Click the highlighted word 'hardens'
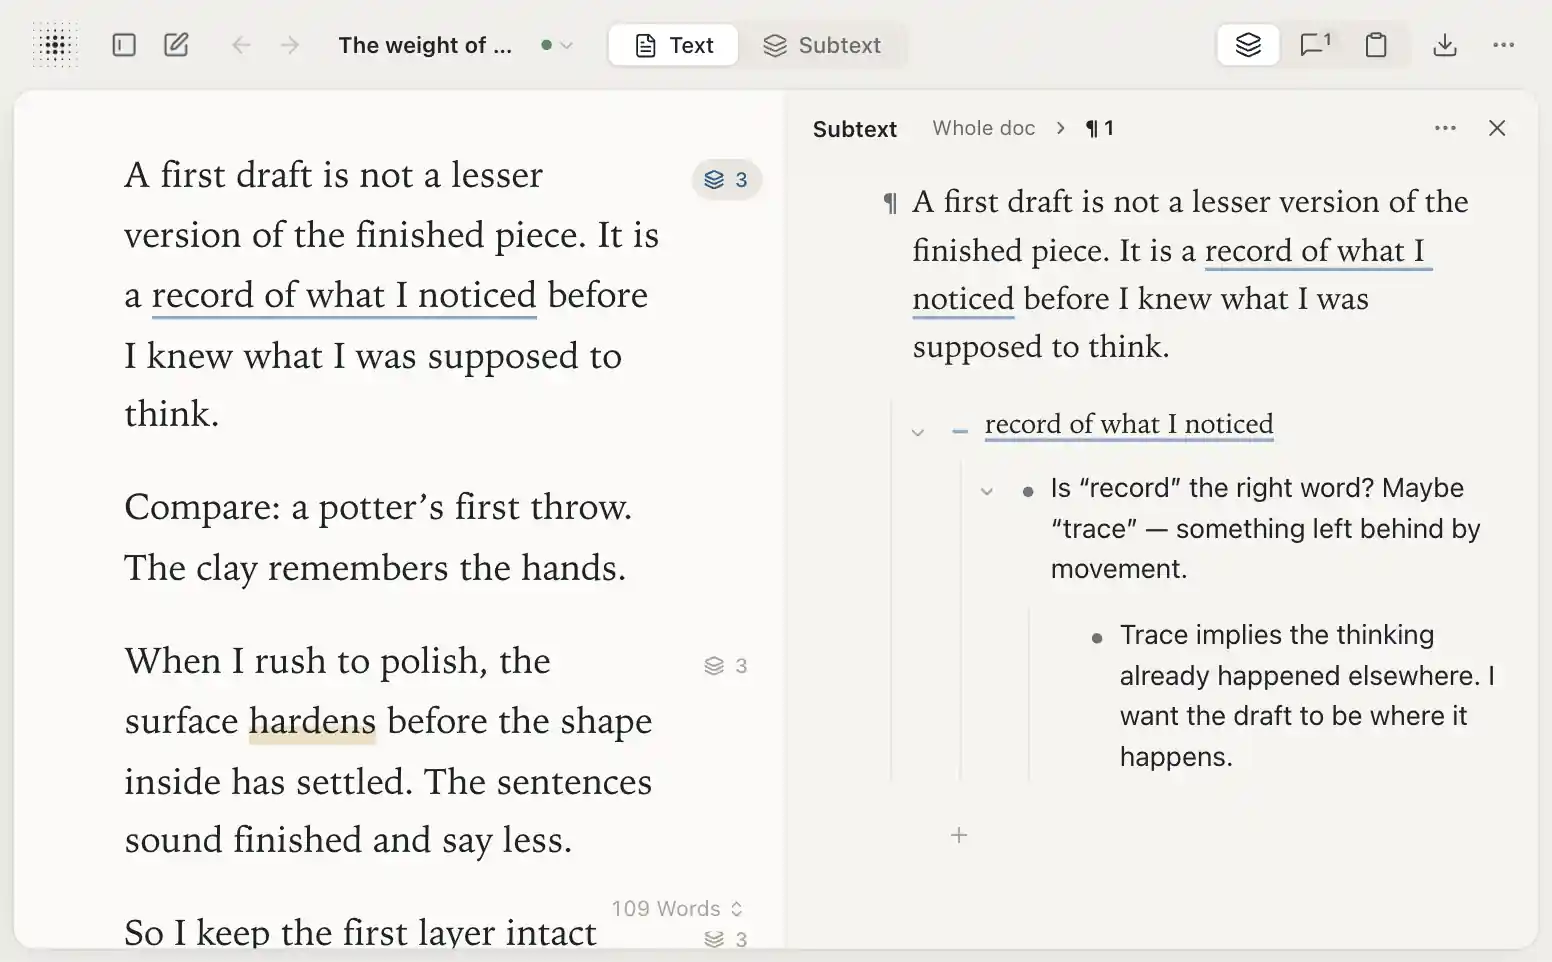The image size is (1552, 962). point(312,722)
